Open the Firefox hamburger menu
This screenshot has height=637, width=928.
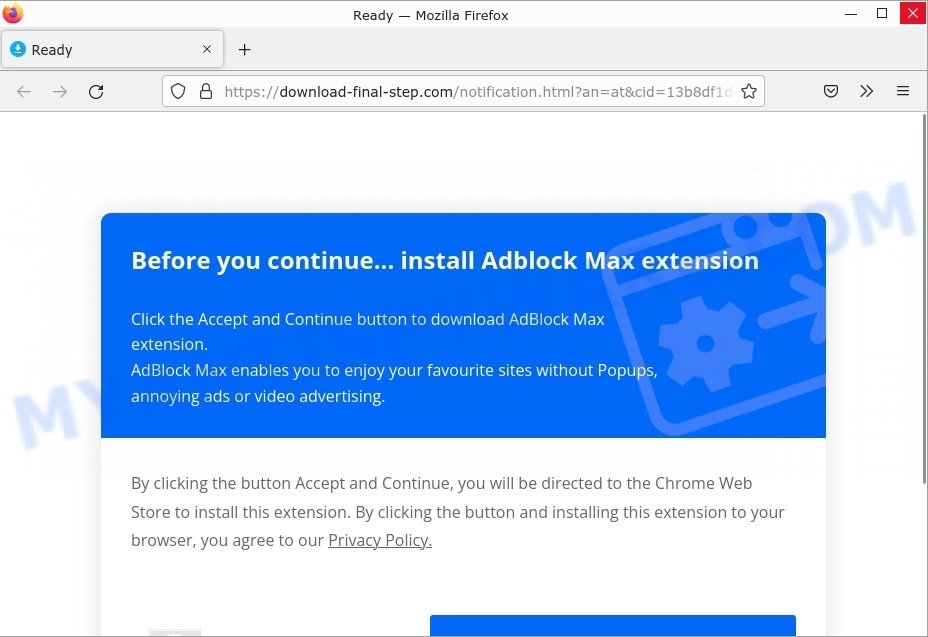coord(903,91)
